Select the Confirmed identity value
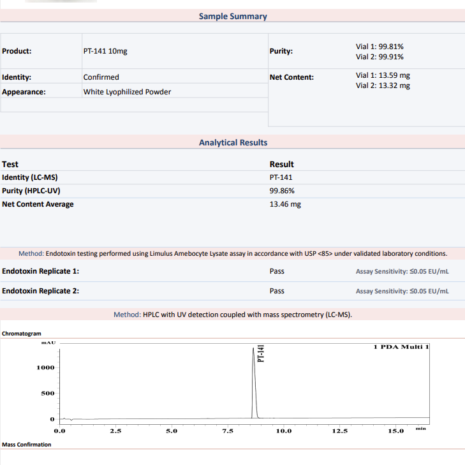The height and width of the screenshot is (465, 465). pyautogui.click(x=101, y=77)
